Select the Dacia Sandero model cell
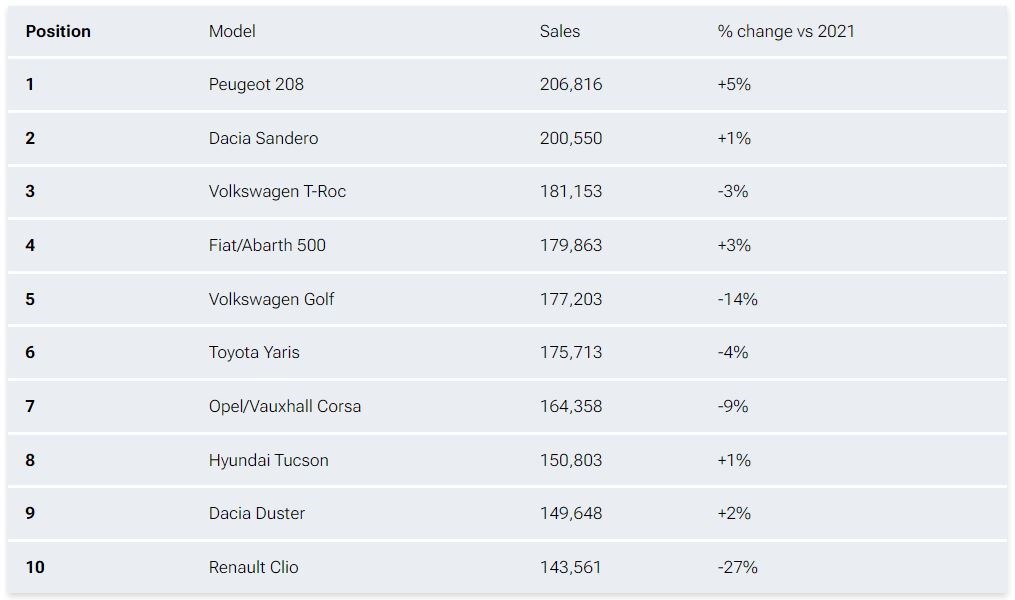1015x600 pixels. (x=263, y=138)
